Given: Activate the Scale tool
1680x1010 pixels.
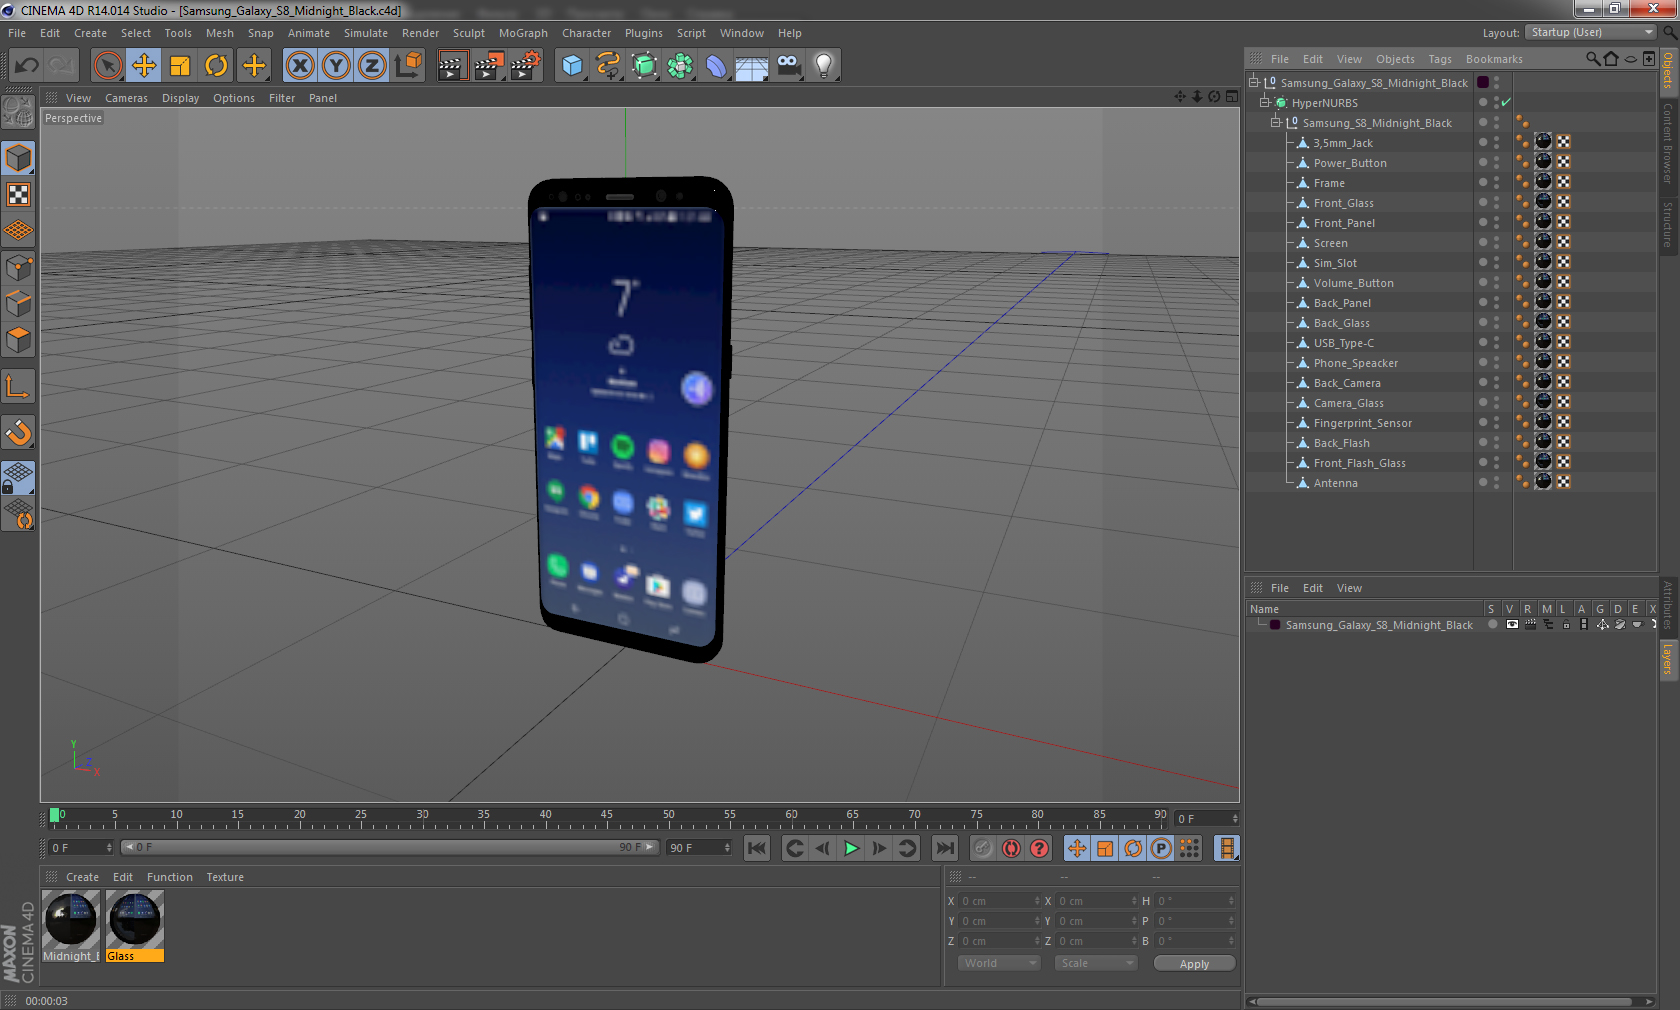Looking at the screenshot, I should click(x=180, y=66).
